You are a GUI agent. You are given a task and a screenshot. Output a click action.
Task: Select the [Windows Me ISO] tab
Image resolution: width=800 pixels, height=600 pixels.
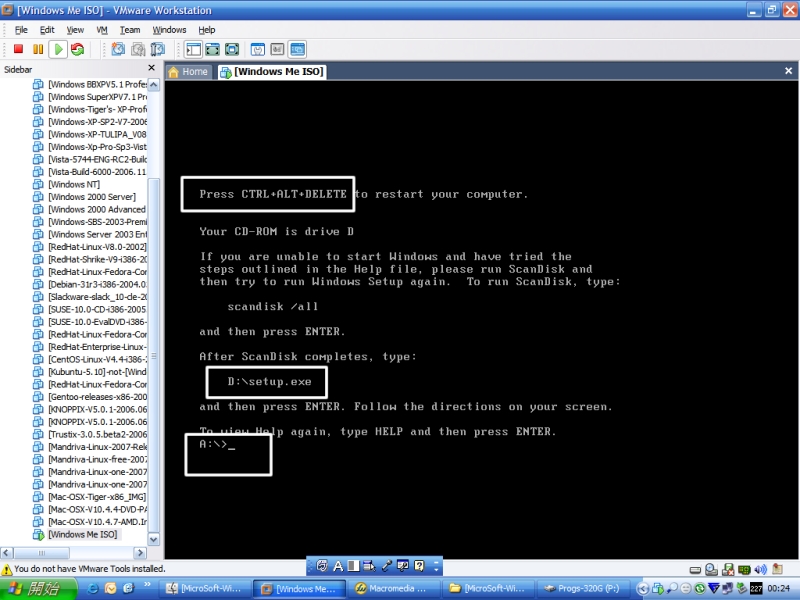(272, 72)
